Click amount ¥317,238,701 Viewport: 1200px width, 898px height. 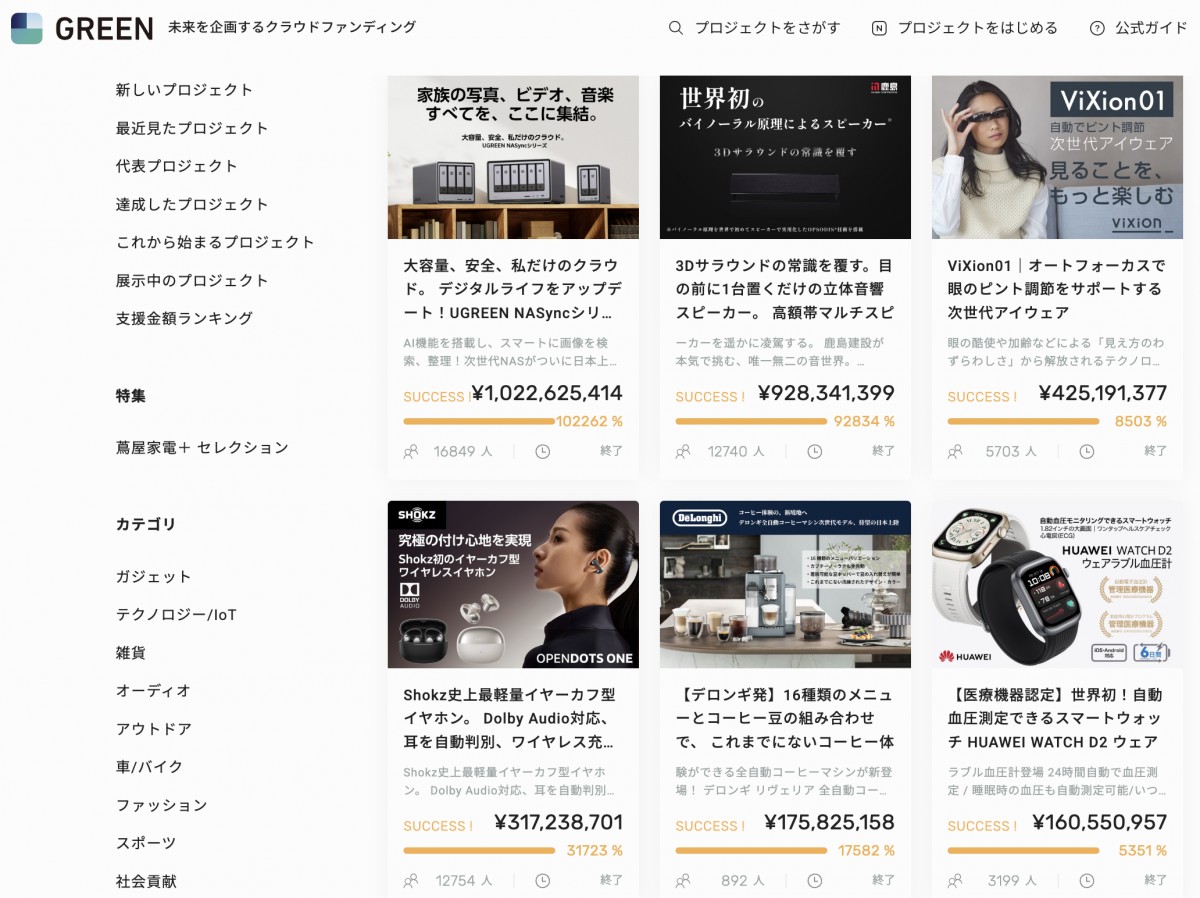pos(558,823)
